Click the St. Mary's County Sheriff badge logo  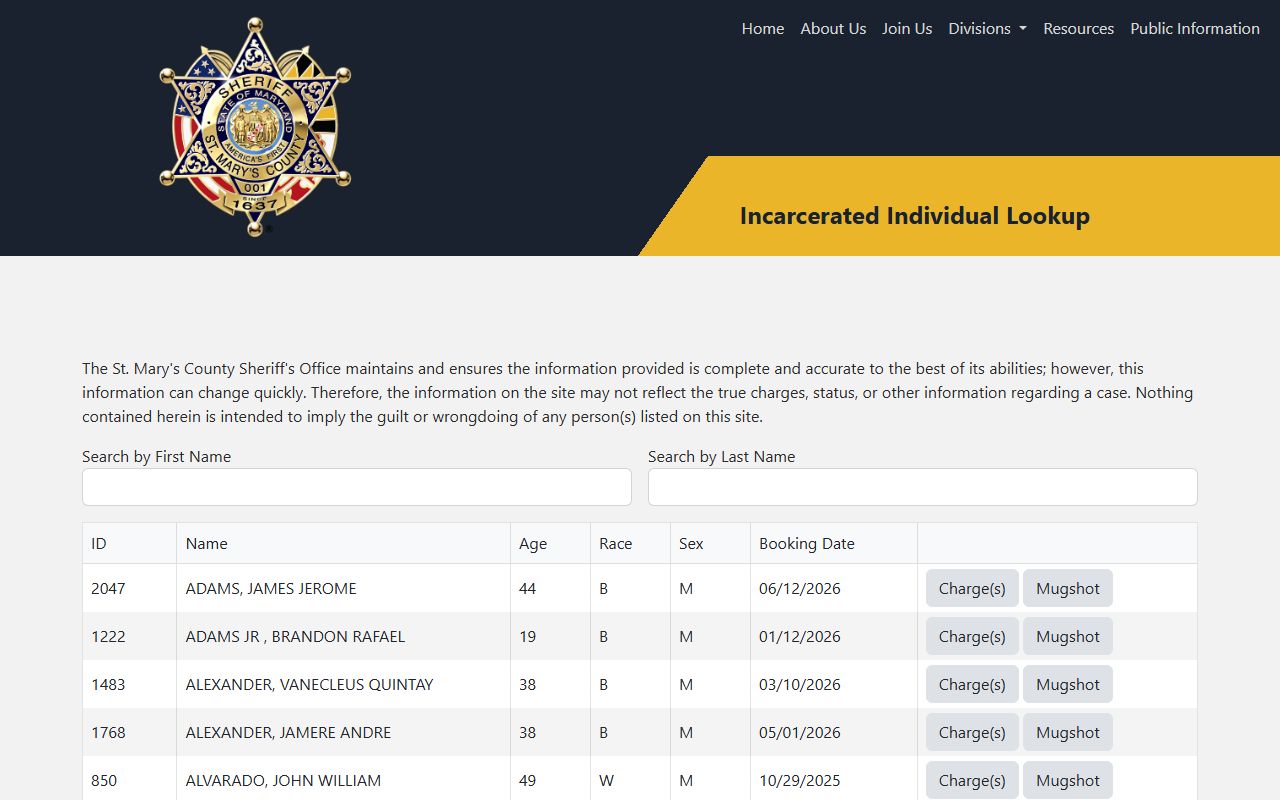click(x=255, y=127)
